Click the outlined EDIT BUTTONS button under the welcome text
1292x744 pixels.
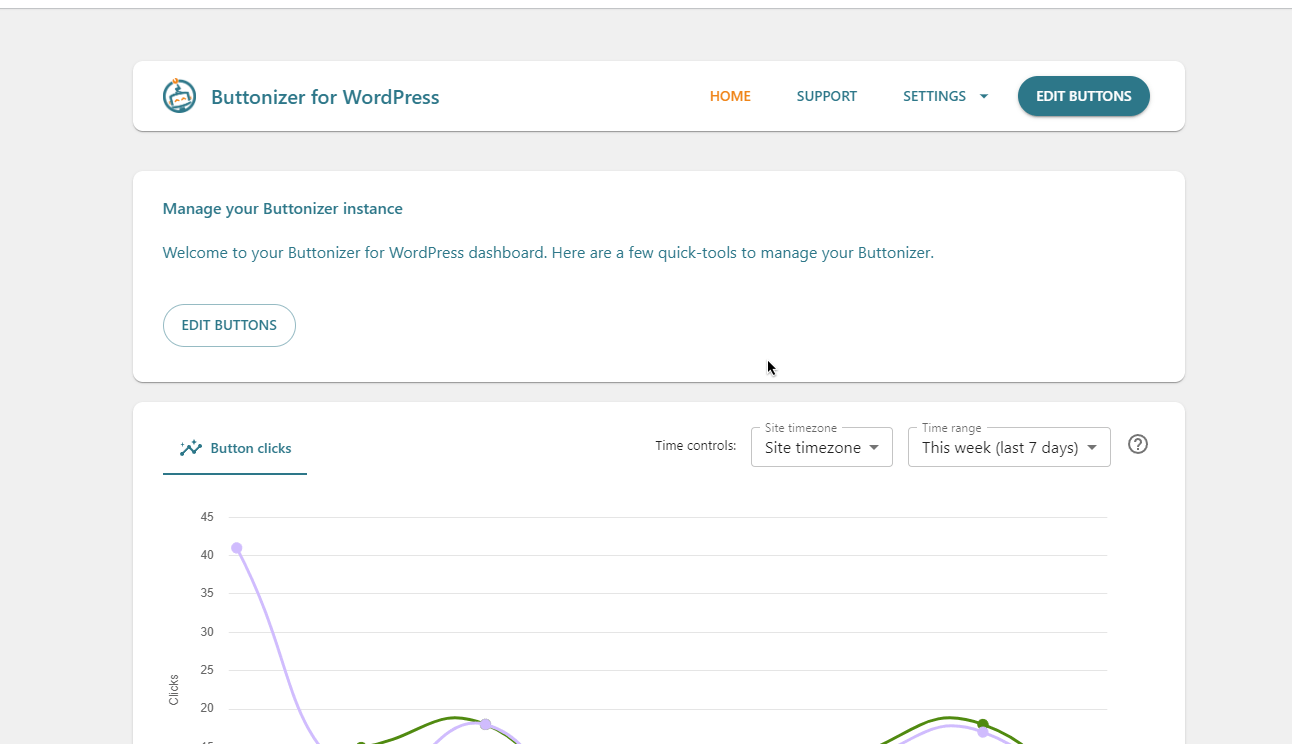point(229,325)
